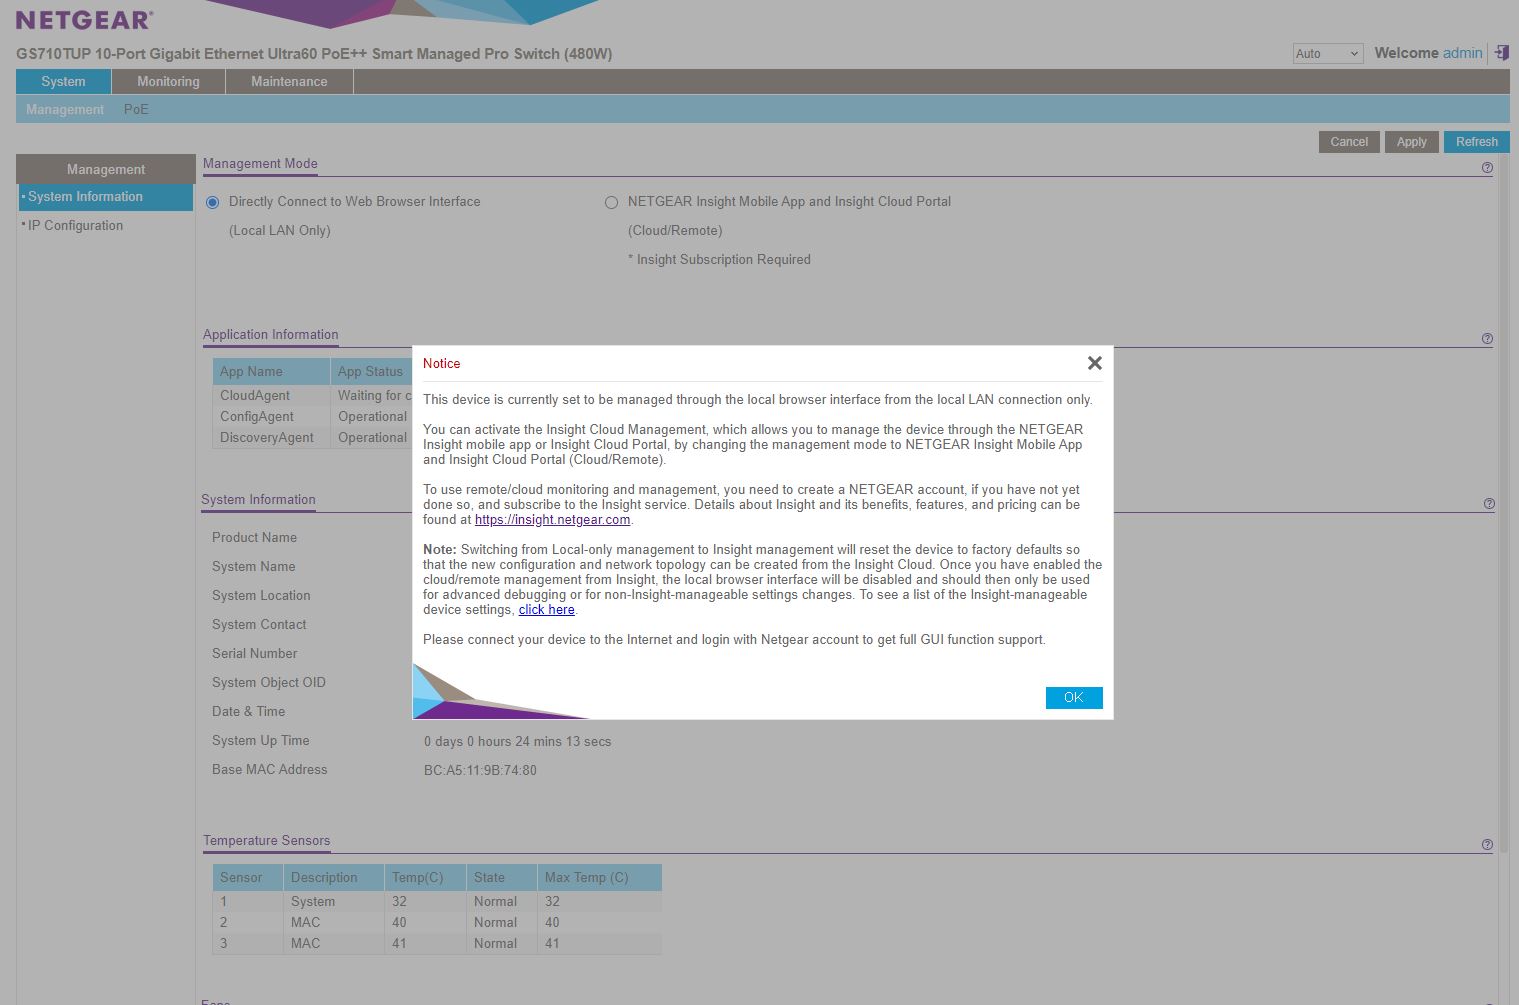Viewport: 1519px width, 1005px height.
Task: Open the Auto language dropdown
Action: (1328, 54)
